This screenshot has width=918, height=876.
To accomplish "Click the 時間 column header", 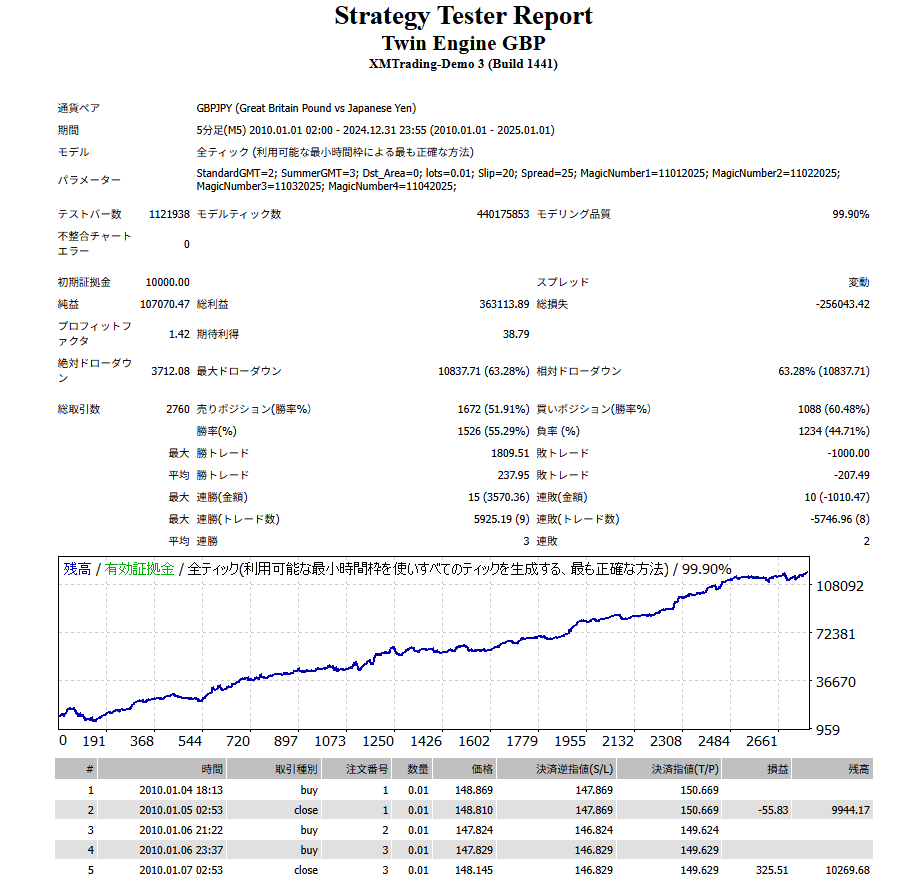I will tap(211, 769).
